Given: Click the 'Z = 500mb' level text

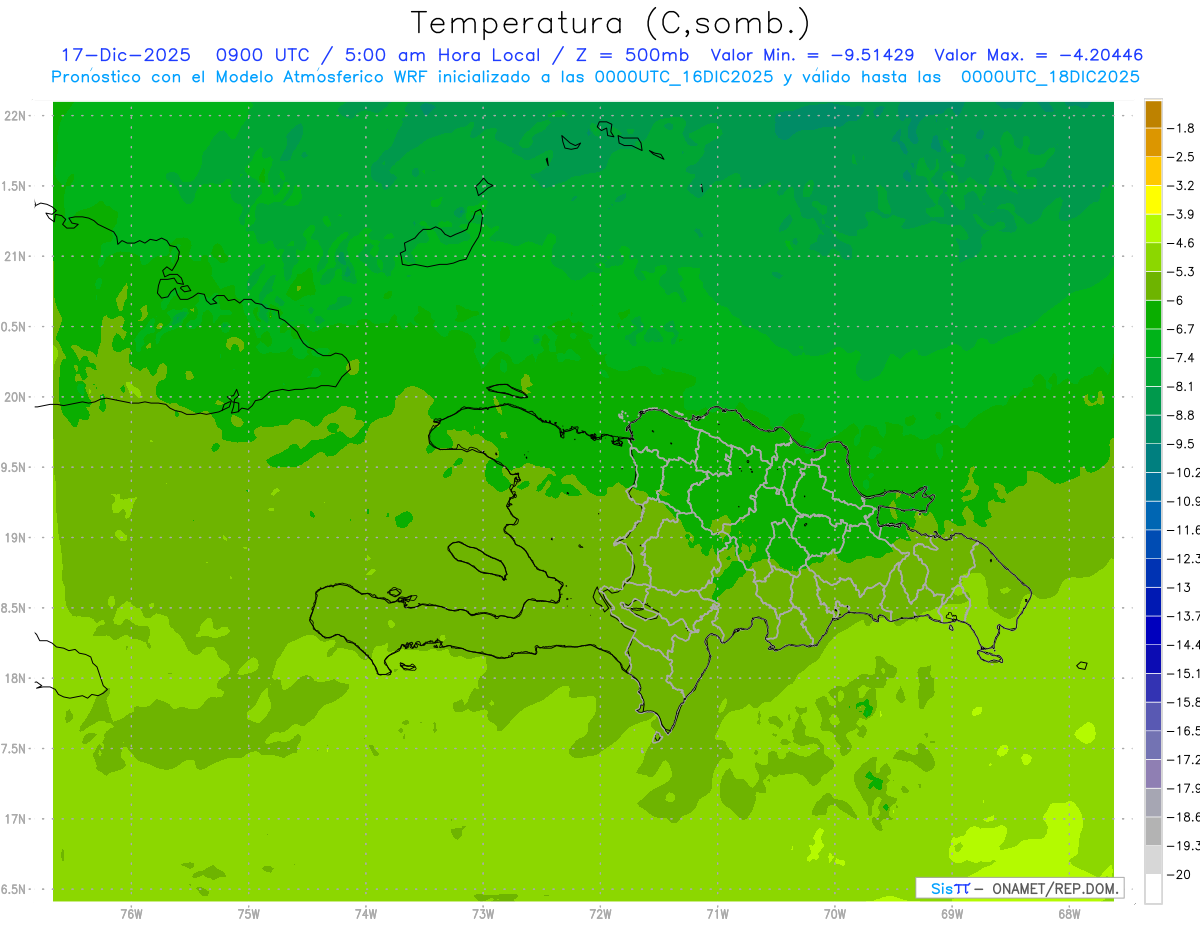Looking at the screenshot, I should pos(632,55).
